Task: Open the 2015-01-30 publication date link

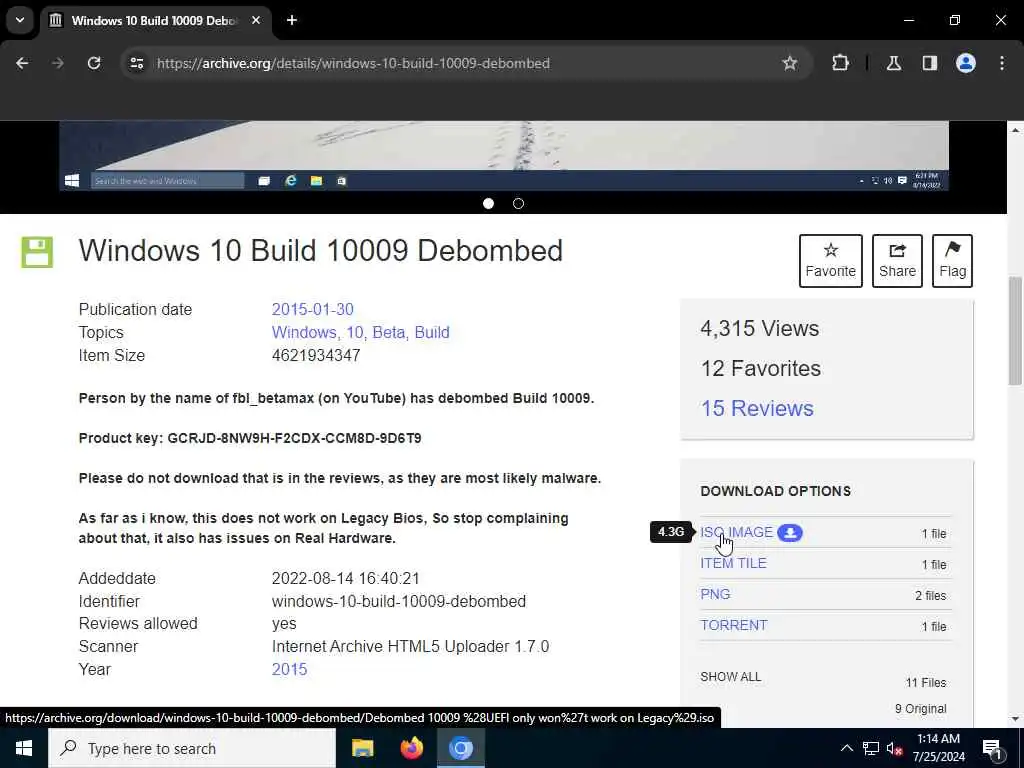Action: coord(313,310)
